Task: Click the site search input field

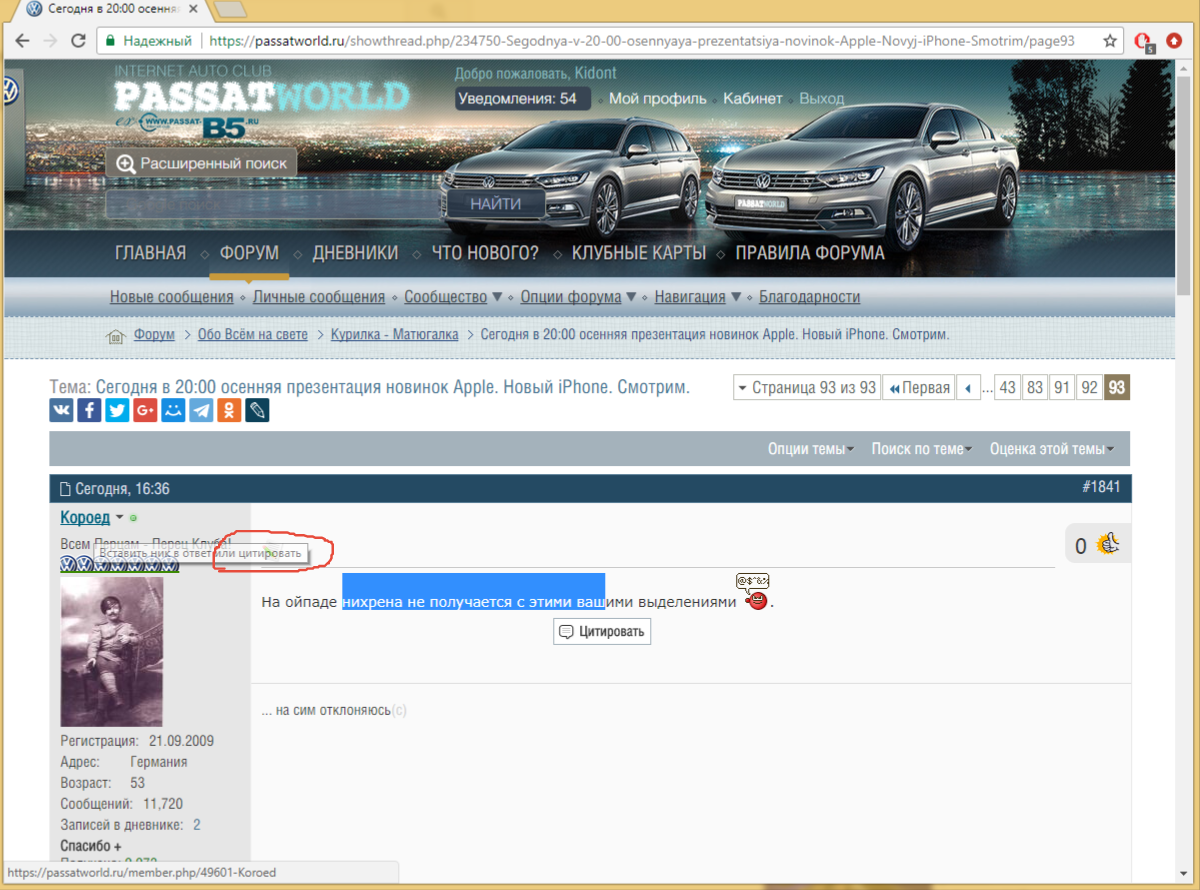Action: [x=273, y=204]
